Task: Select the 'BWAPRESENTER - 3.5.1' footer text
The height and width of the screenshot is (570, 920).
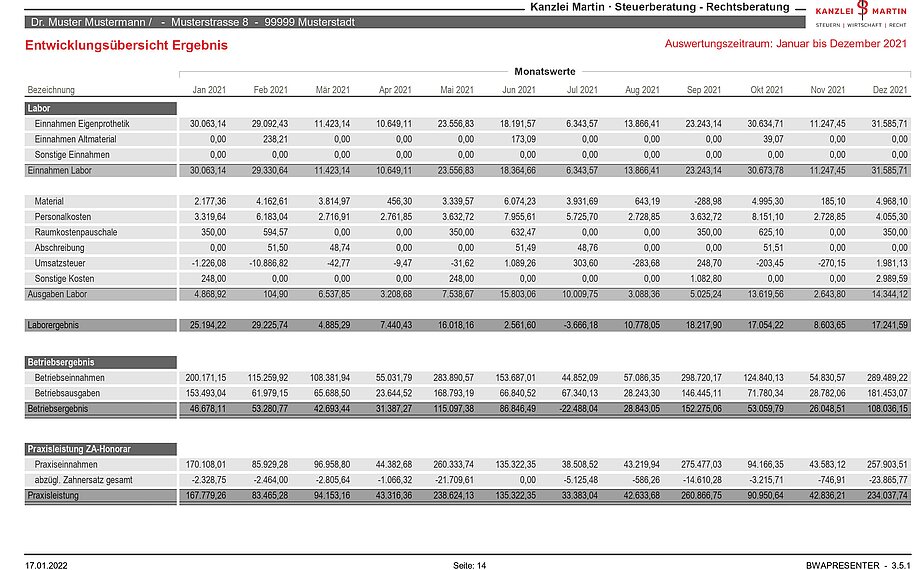Action: point(858,565)
